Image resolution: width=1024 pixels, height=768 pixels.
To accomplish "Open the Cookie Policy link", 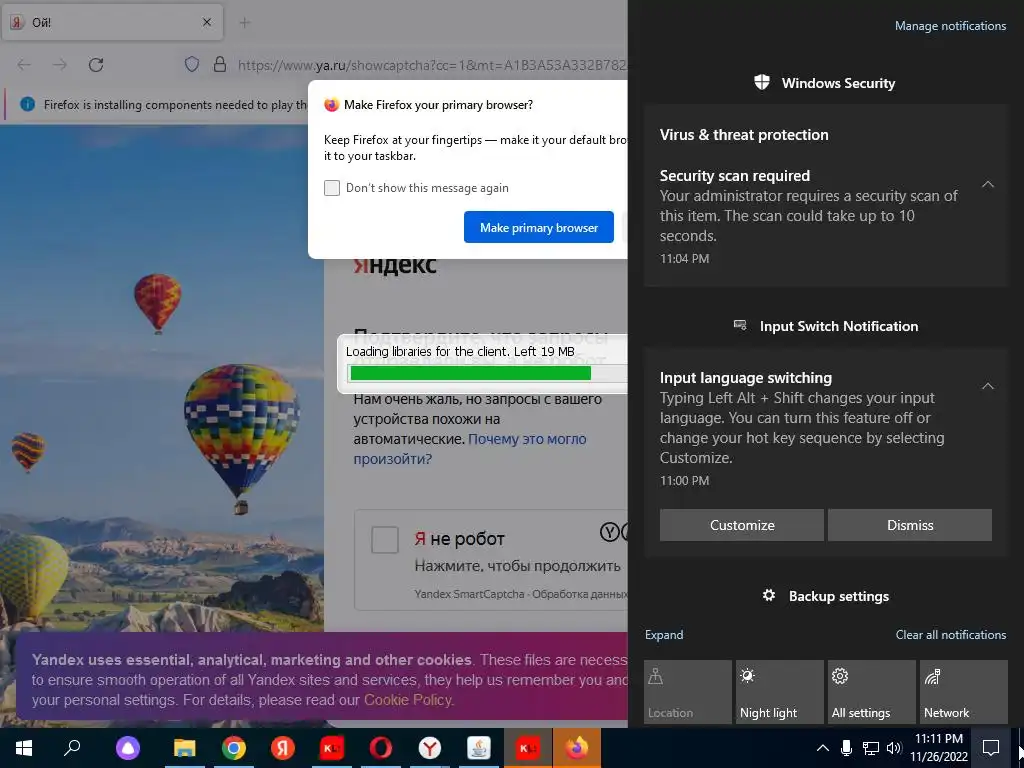I will pos(408,700).
